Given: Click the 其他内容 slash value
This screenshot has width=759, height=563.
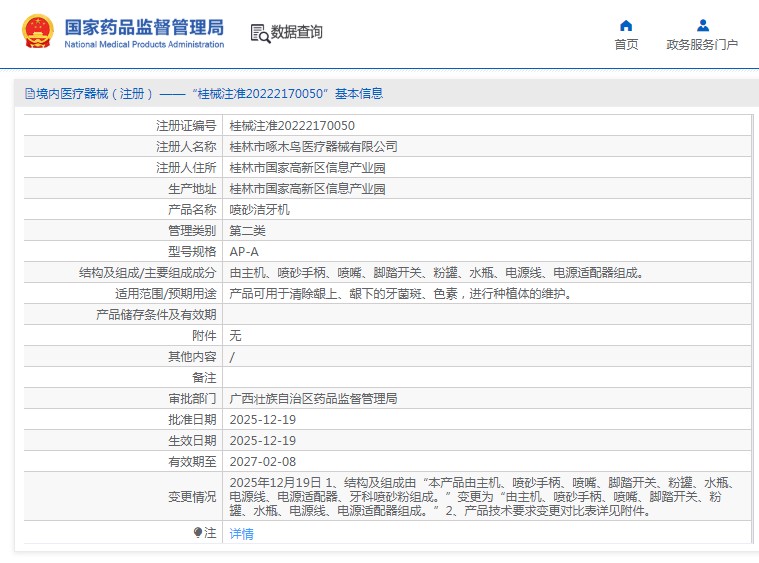Looking at the screenshot, I should point(232,357).
